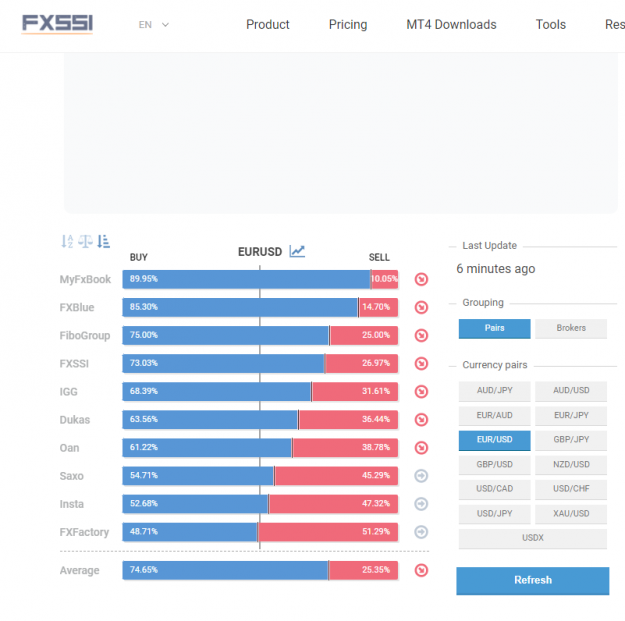Click the Refresh button
625x621 pixels.
coord(533,580)
